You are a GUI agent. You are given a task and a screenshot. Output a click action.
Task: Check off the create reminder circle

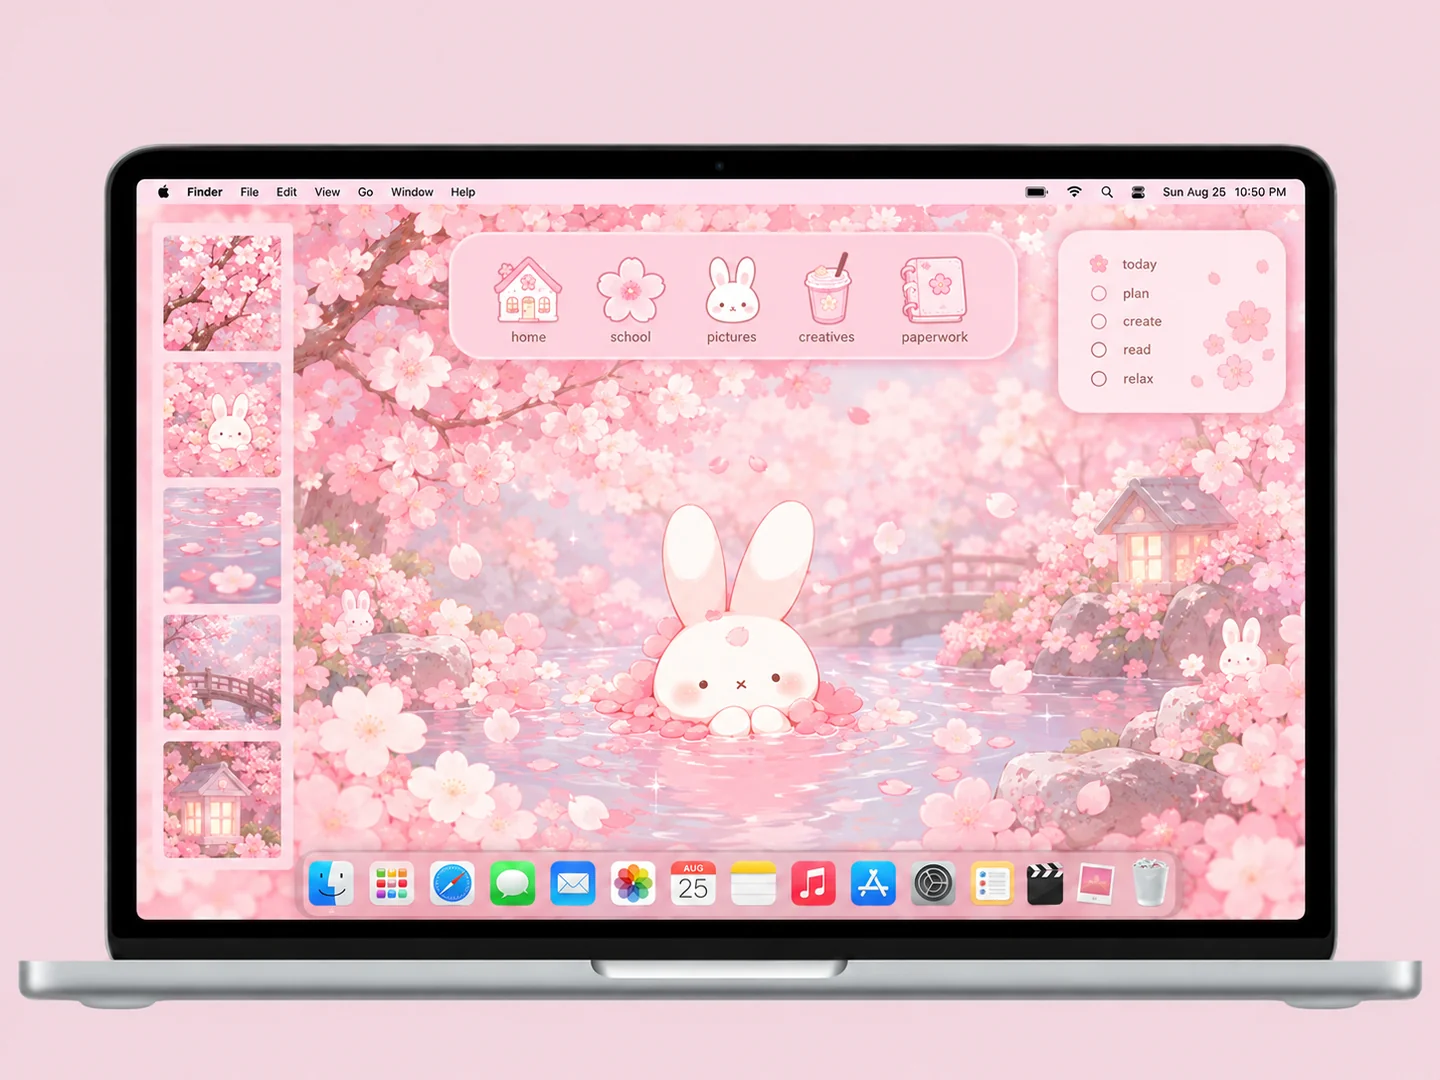(x=1099, y=321)
